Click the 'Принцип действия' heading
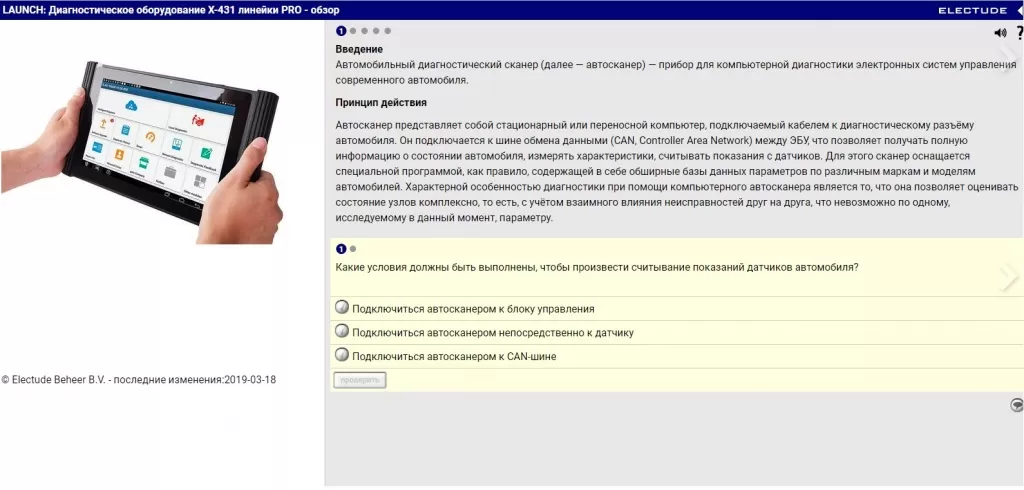The image size is (1024, 490). click(x=381, y=103)
